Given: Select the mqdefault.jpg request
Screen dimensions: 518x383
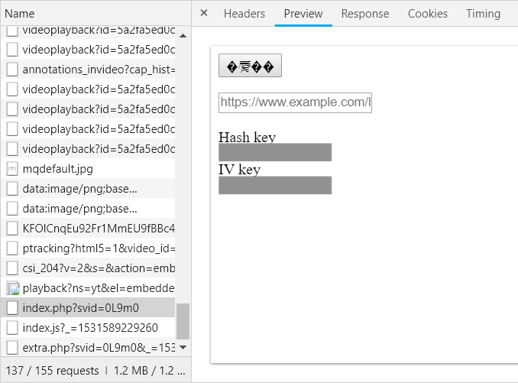Looking at the screenshot, I should point(88,169).
